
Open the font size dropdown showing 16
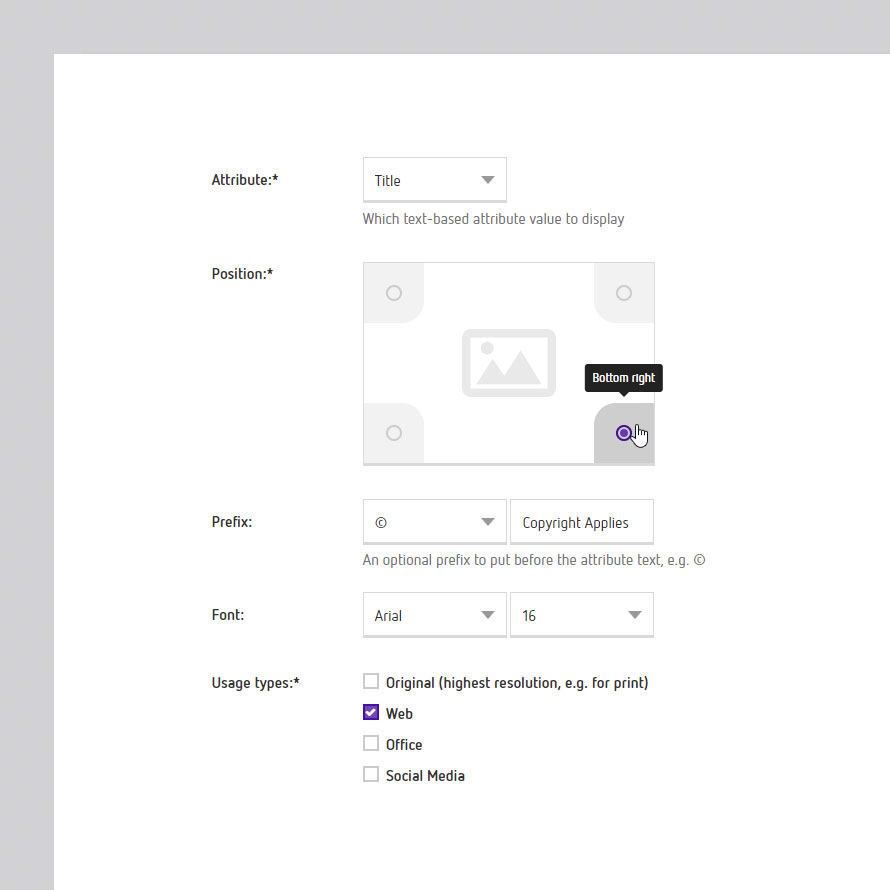pyautogui.click(x=582, y=615)
